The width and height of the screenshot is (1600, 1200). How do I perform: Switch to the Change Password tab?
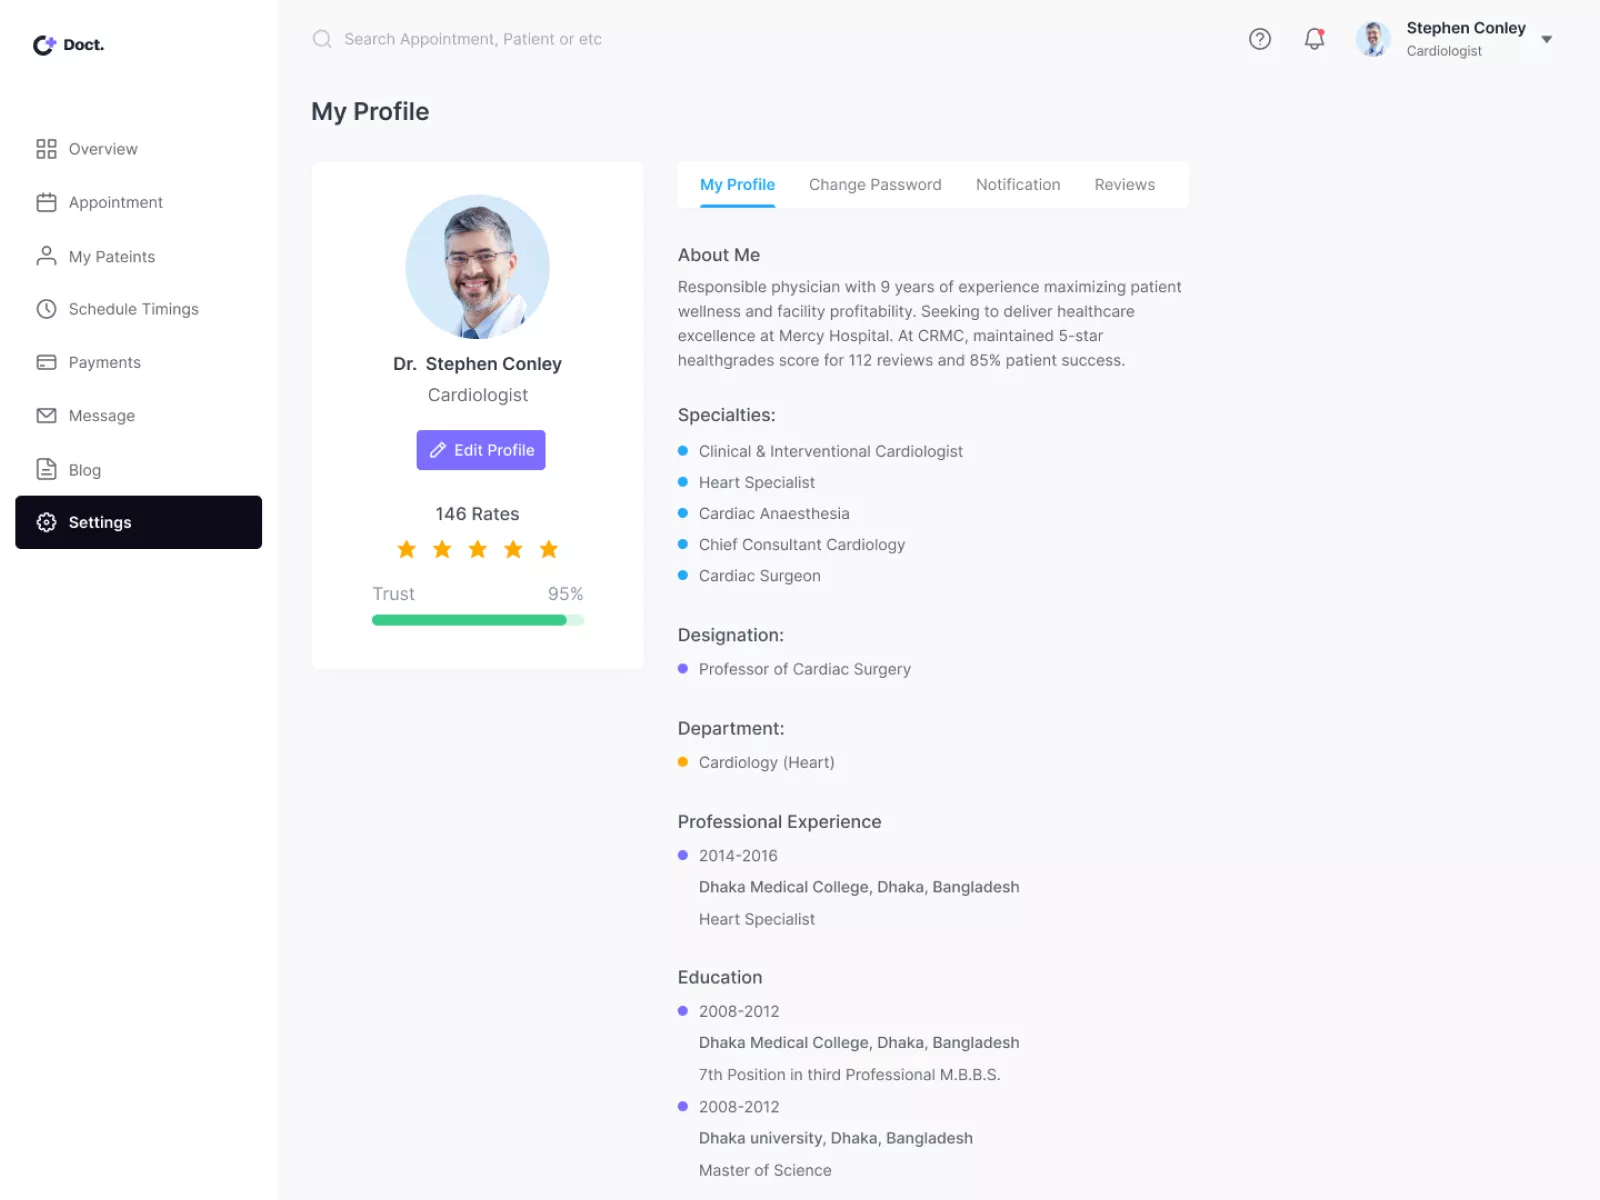(x=874, y=184)
